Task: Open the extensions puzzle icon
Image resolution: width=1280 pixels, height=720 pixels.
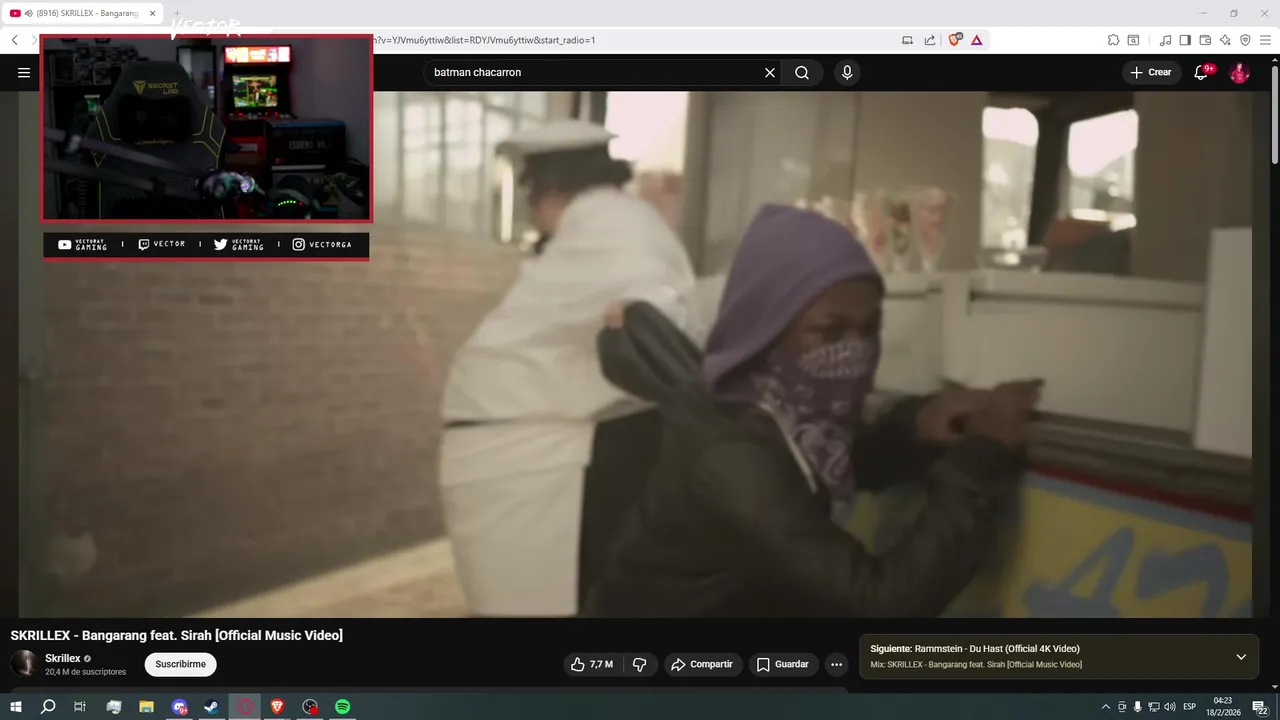Action: point(1113,40)
